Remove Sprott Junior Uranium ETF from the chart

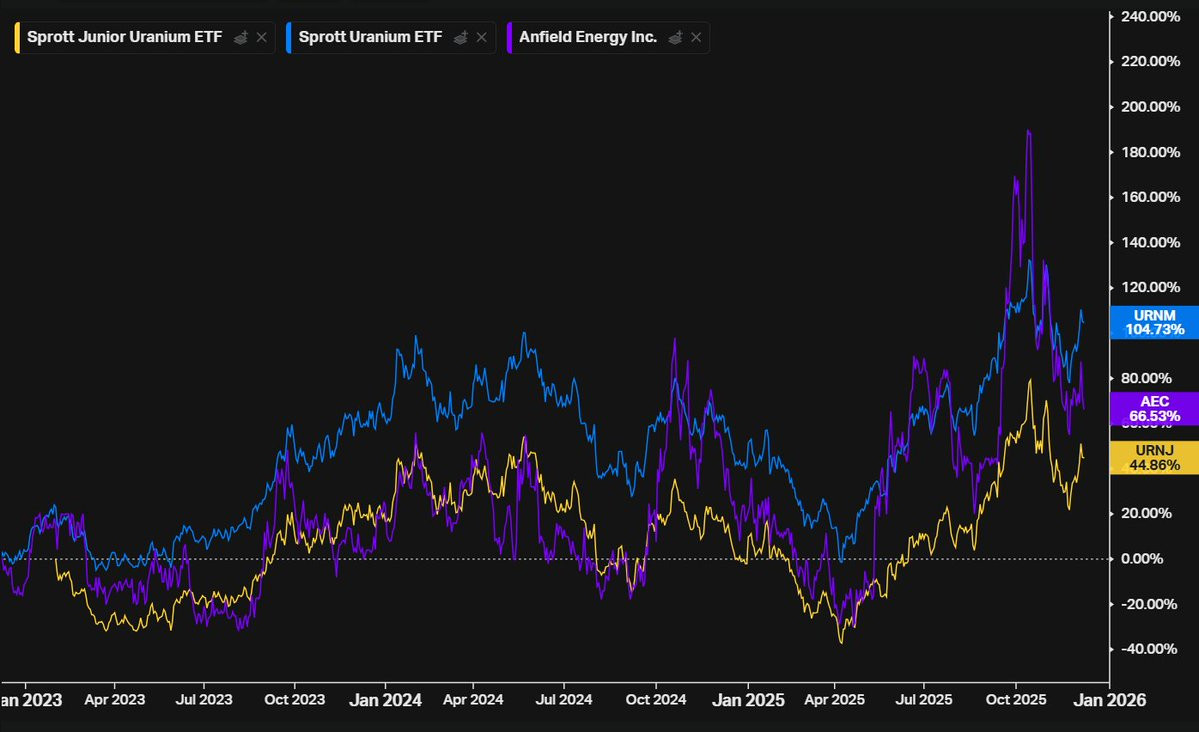(262, 37)
